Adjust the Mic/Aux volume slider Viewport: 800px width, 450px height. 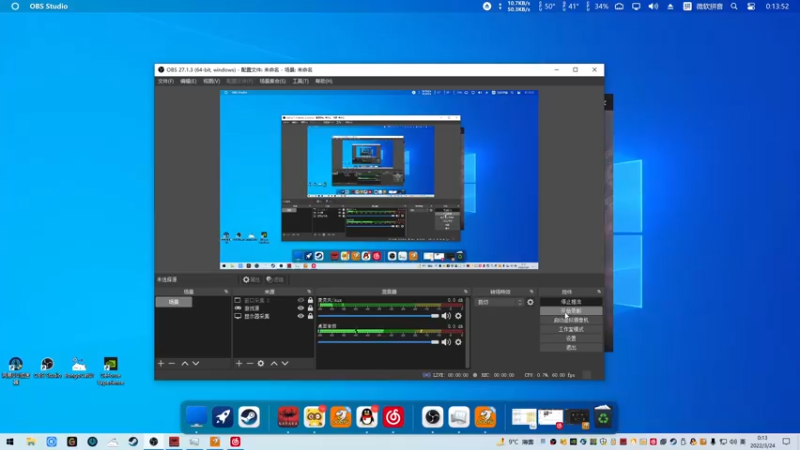click(378, 316)
